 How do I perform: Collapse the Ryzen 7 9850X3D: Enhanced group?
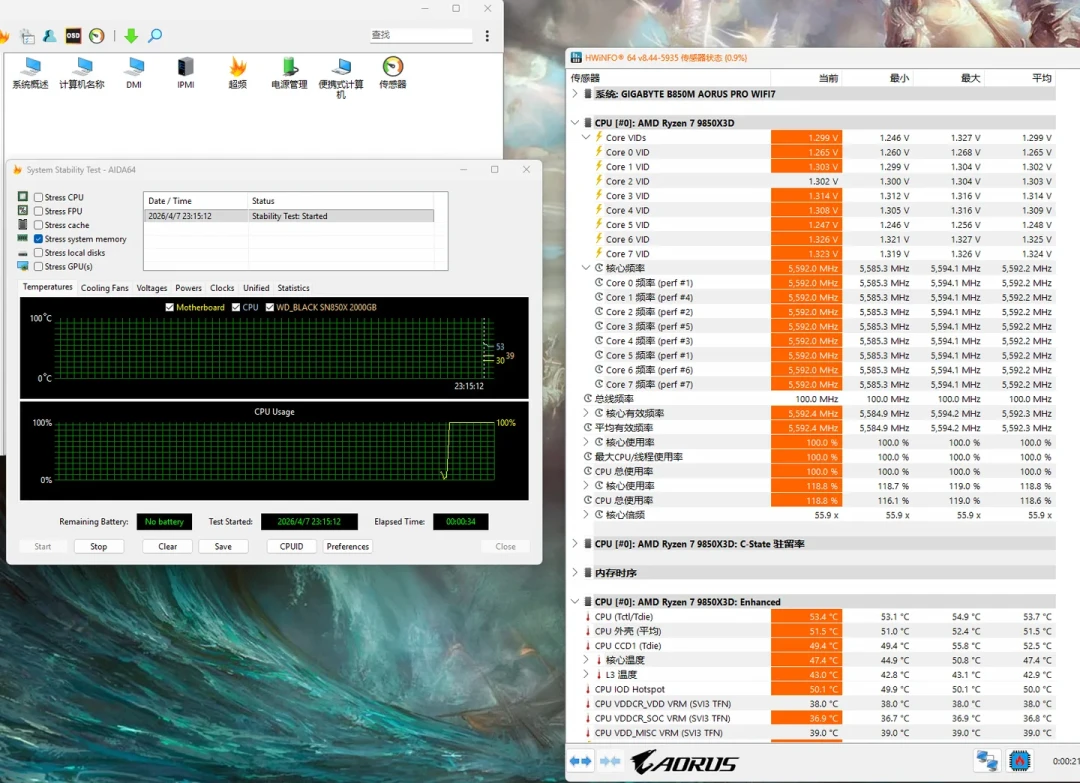[575, 601]
